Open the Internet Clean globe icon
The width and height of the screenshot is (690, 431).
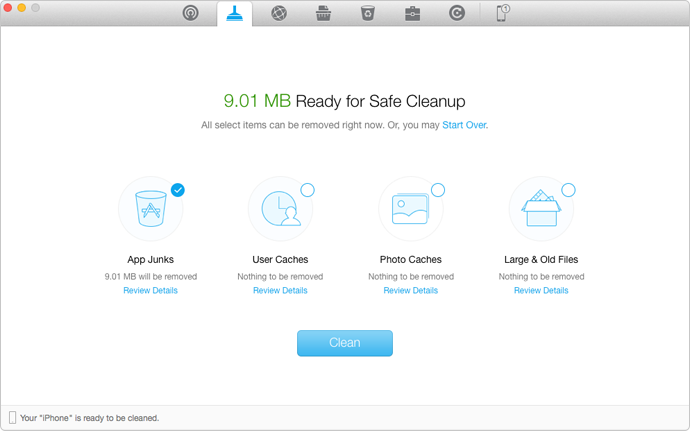(279, 13)
